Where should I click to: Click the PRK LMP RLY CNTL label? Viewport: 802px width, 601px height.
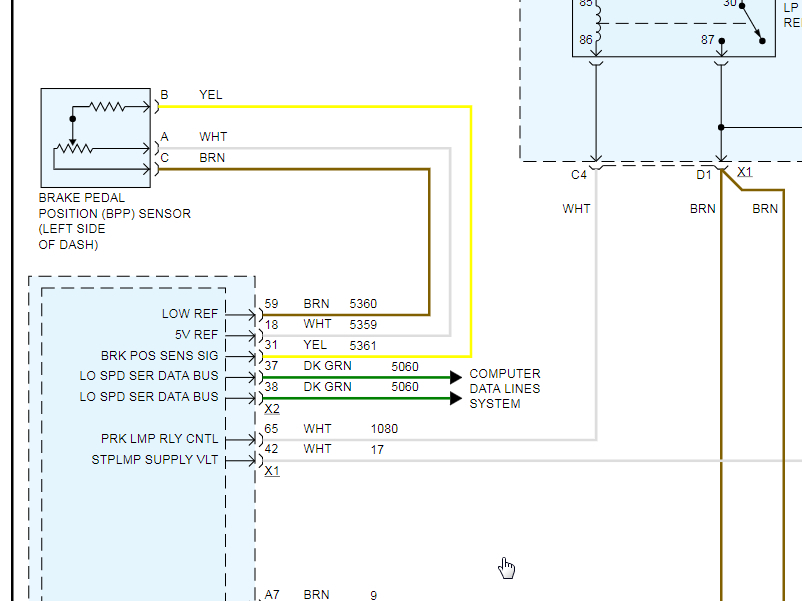tap(159, 439)
